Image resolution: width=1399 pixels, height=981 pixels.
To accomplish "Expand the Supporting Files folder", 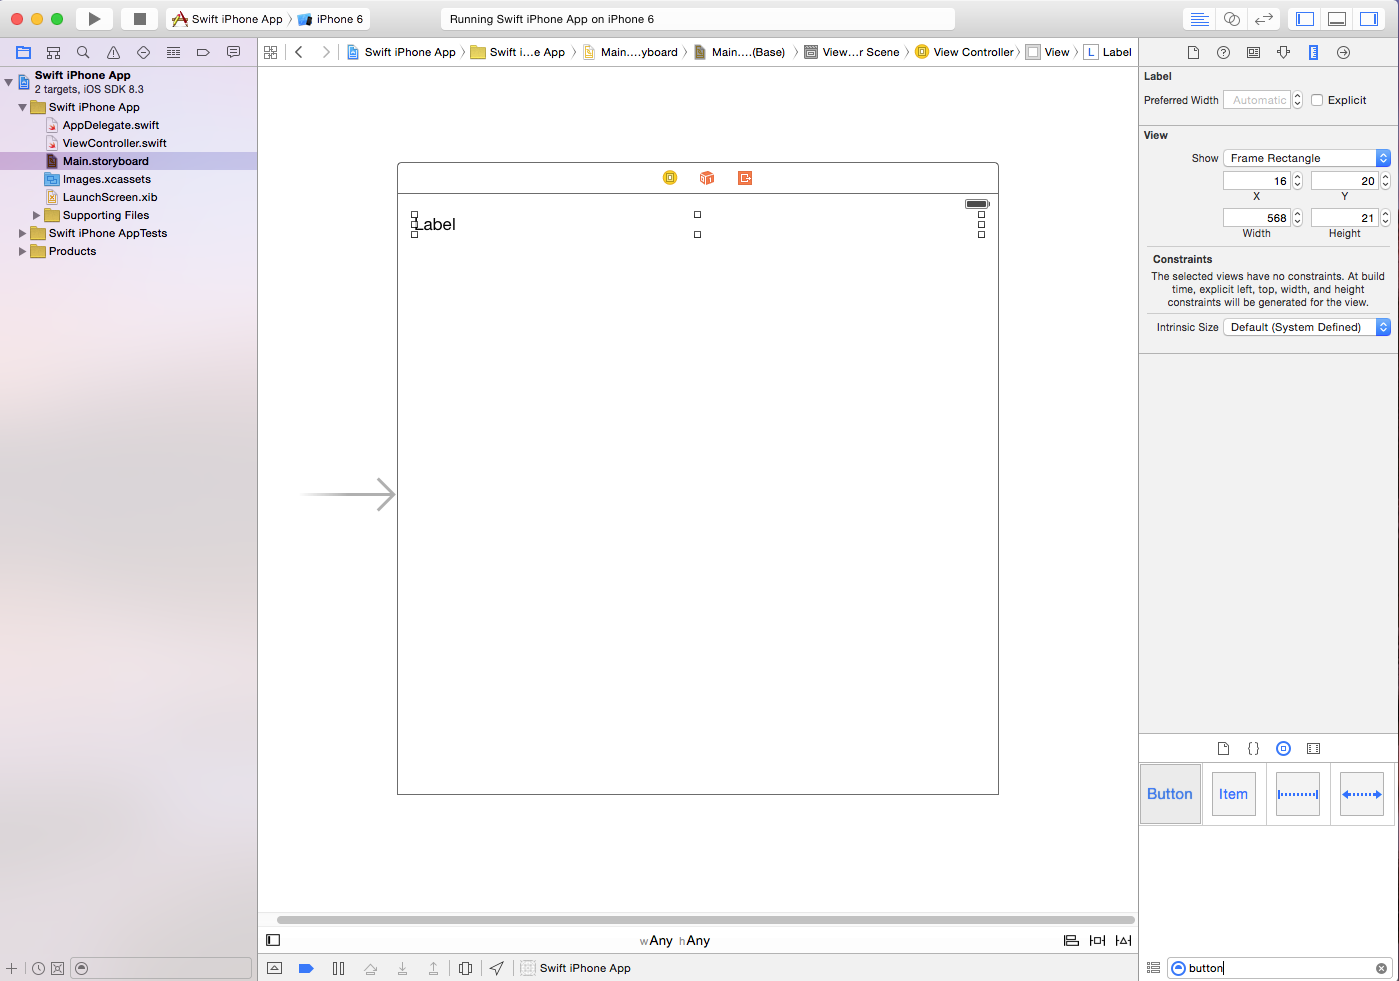I will click(x=37, y=215).
